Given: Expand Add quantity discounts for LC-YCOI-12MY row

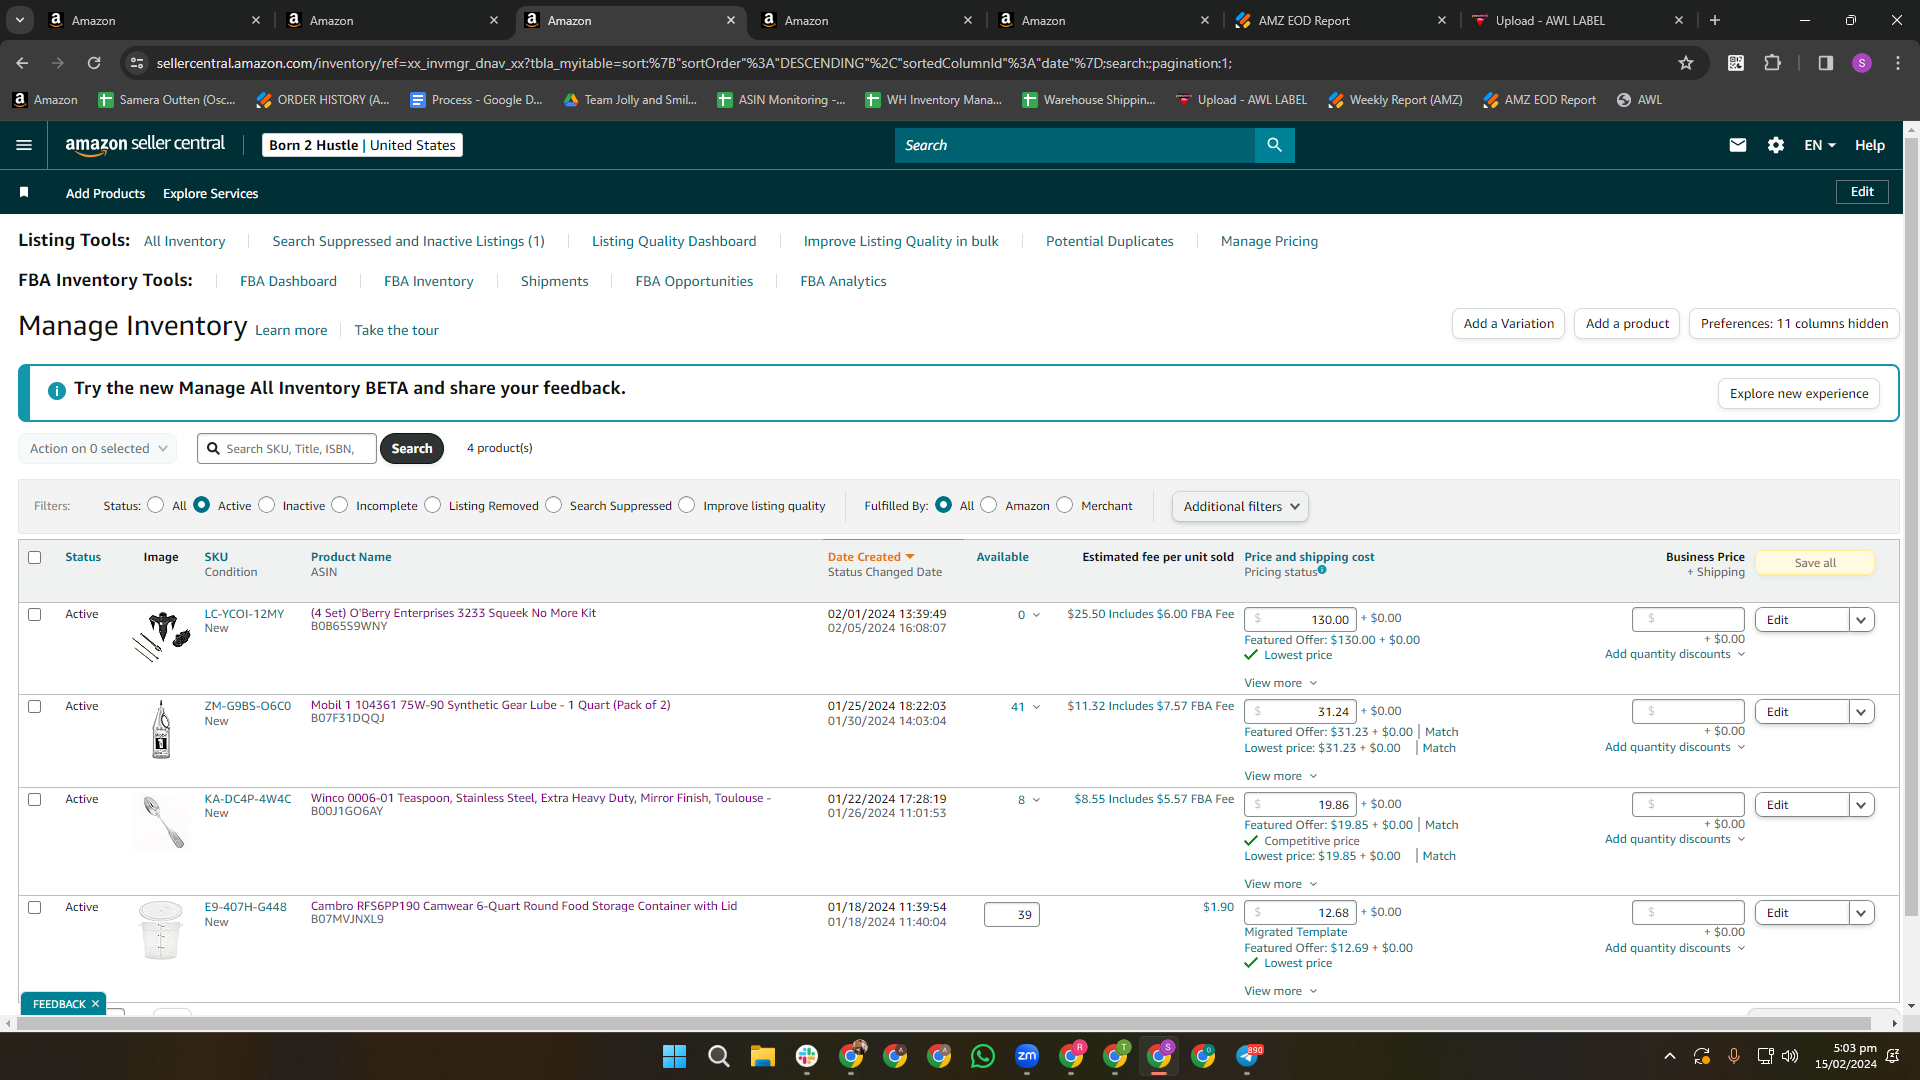Looking at the screenshot, I should click(1675, 654).
